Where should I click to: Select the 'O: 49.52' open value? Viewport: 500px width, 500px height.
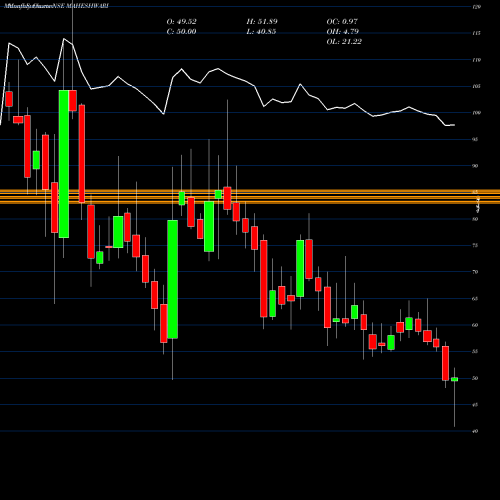coord(181,22)
